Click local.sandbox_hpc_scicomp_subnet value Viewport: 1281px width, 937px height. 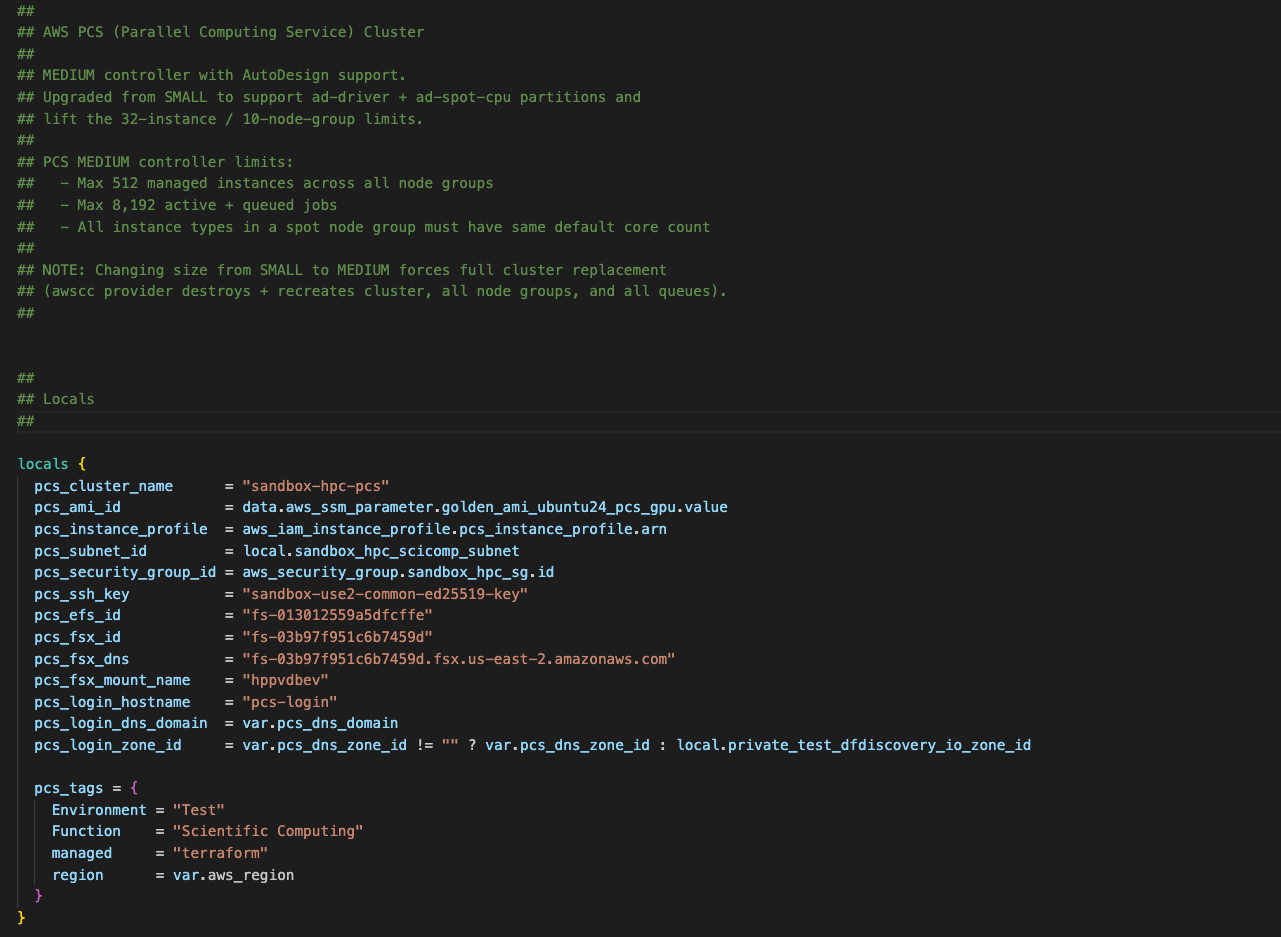[381, 551]
